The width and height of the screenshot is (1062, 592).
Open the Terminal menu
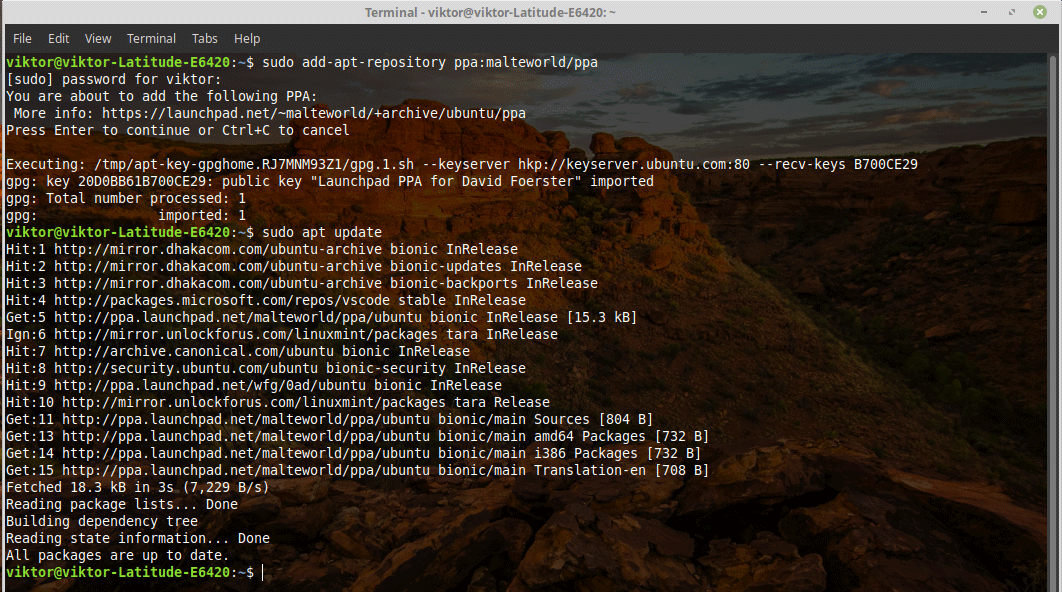tap(151, 38)
